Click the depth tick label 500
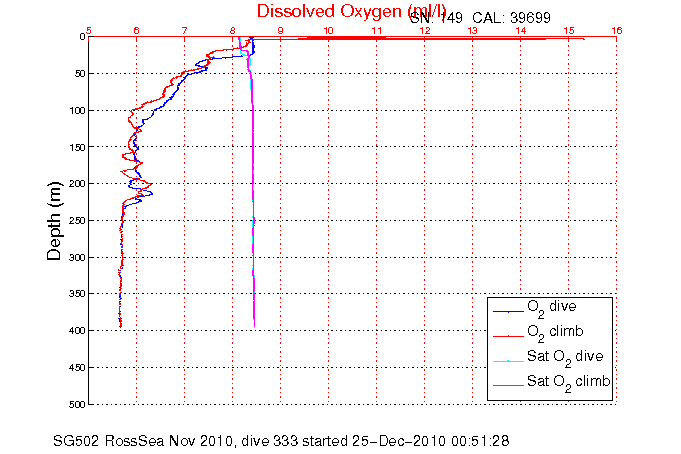Viewport: 681px width, 454px height. [x=77, y=404]
